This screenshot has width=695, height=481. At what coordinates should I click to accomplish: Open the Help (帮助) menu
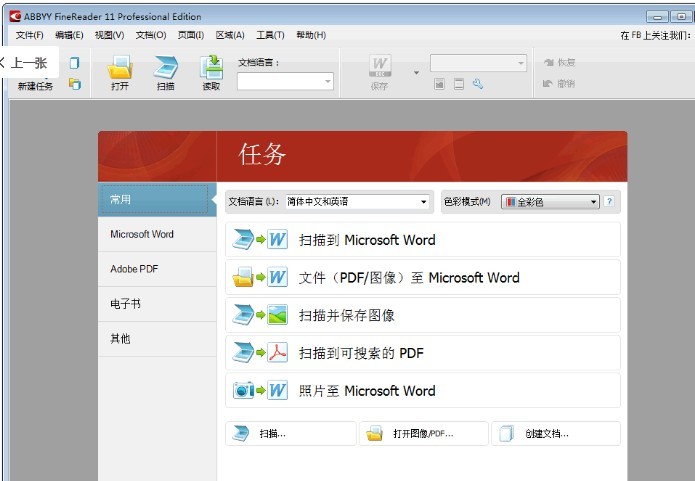tap(311, 35)
